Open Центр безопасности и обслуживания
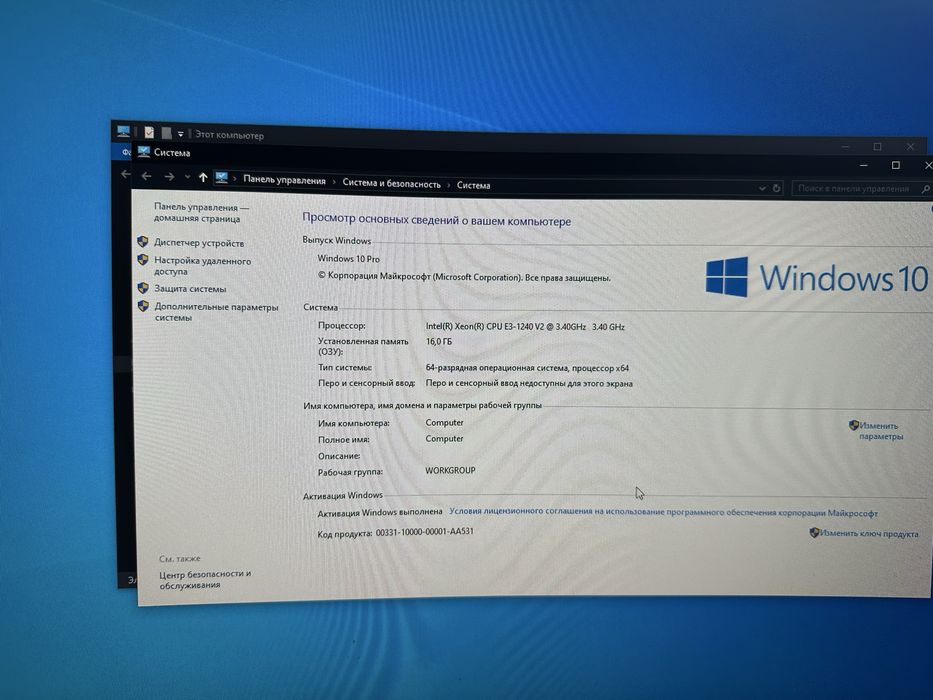 pyautogui.click(x=205, y=579)
